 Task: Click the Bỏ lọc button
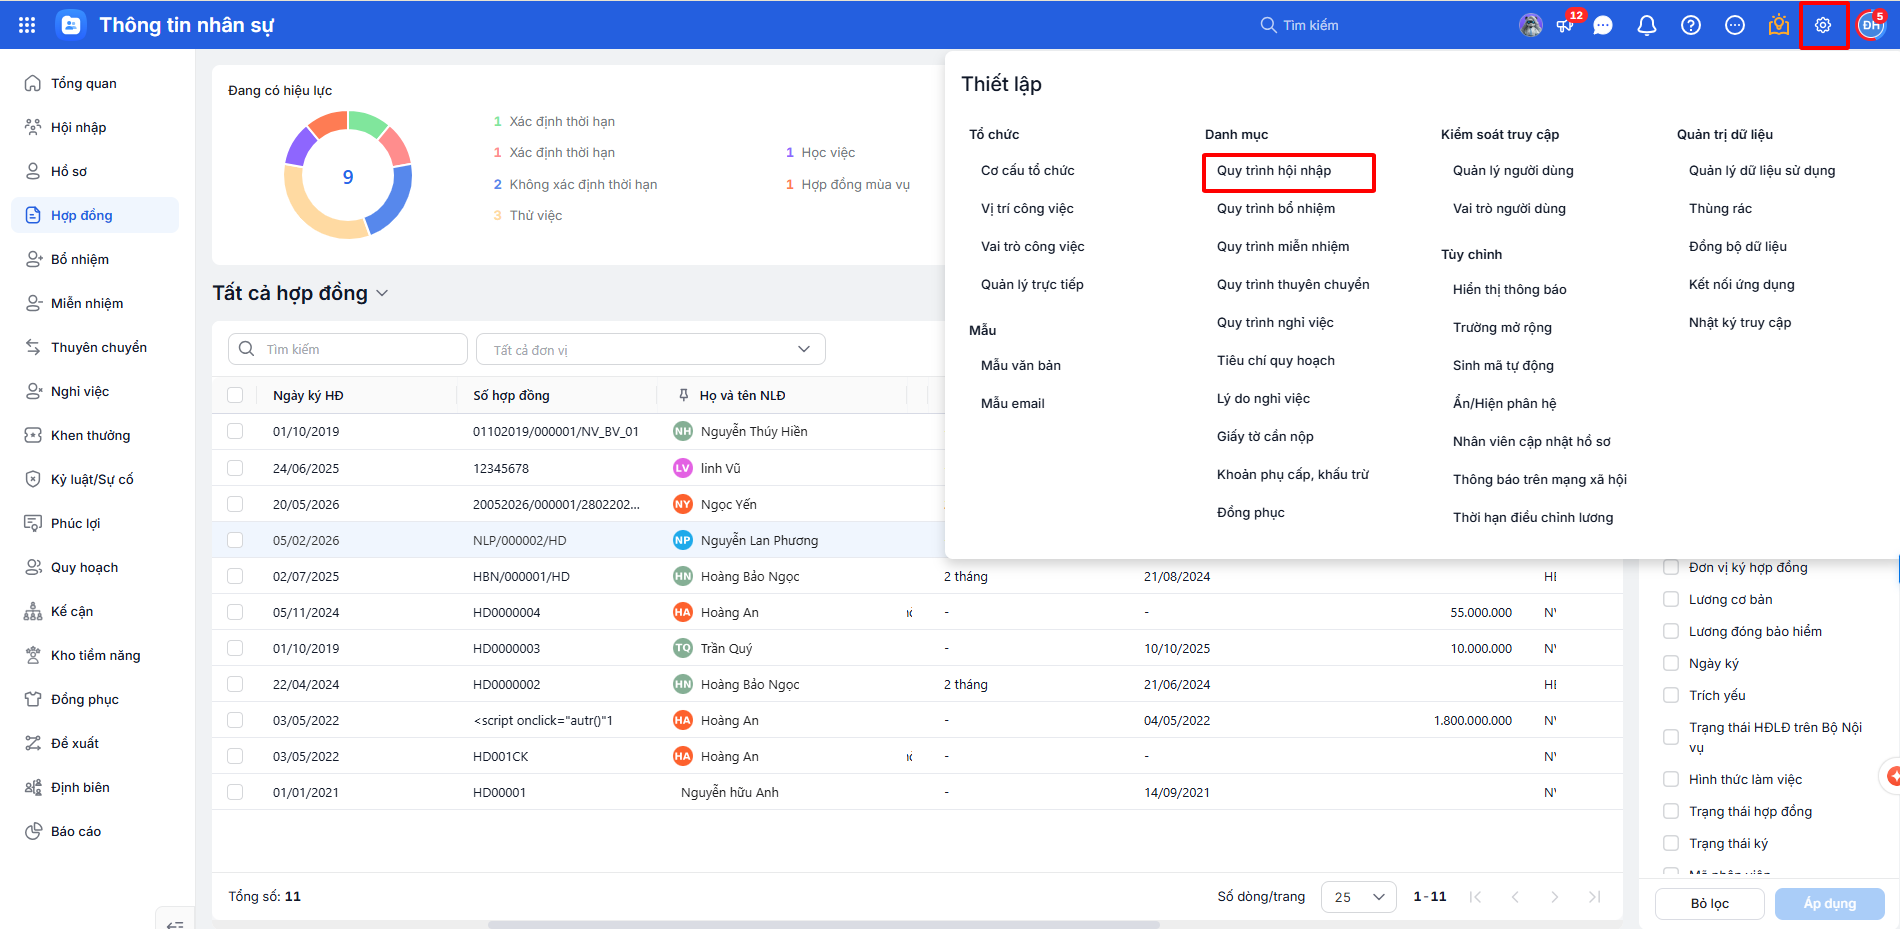click(1710, 904)
